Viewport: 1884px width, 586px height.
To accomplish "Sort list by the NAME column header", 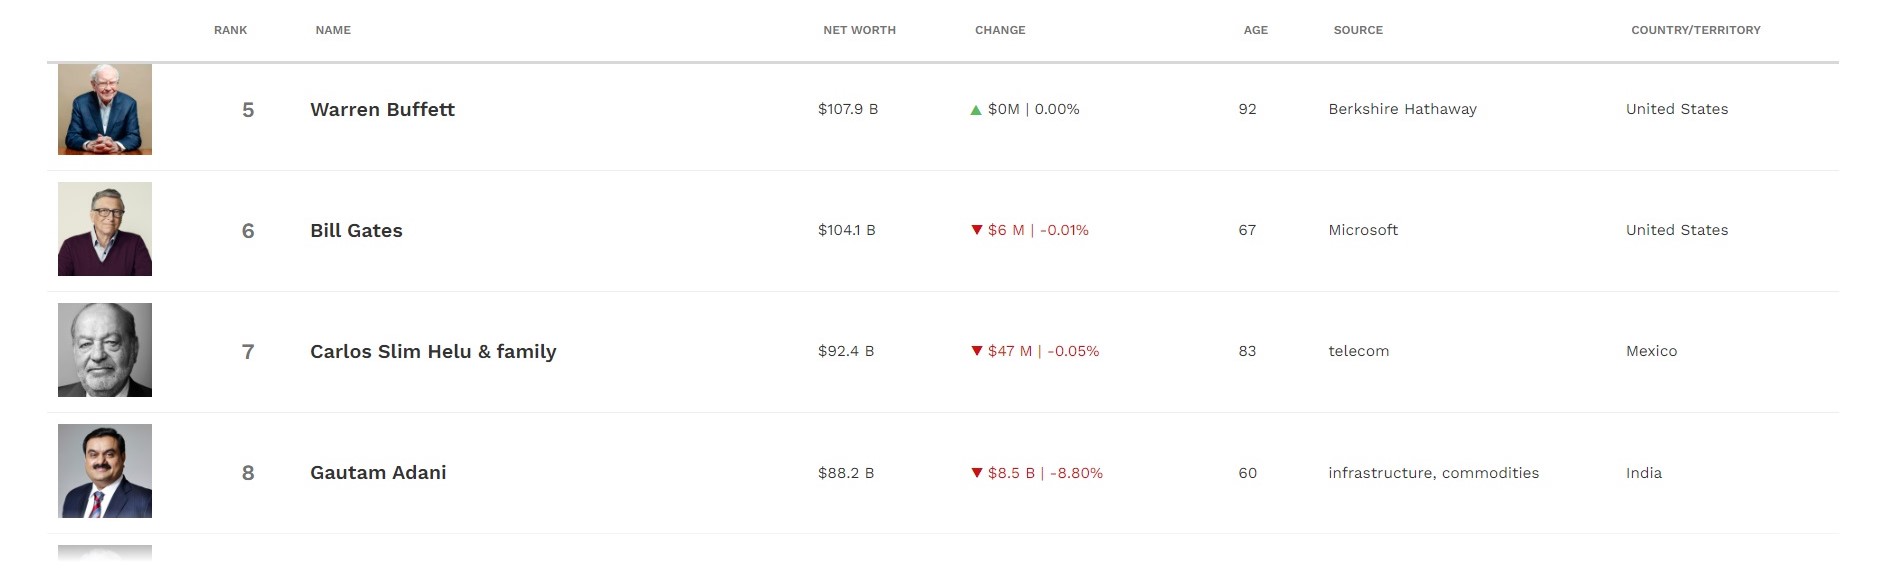I will click(x=333, y=30).
